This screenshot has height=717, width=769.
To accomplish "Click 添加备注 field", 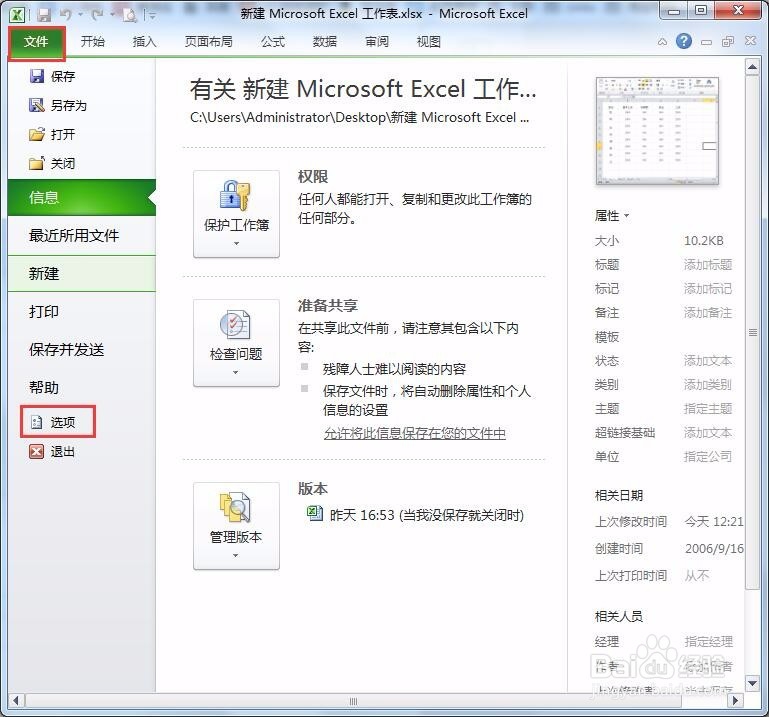I will pos(708,313).
